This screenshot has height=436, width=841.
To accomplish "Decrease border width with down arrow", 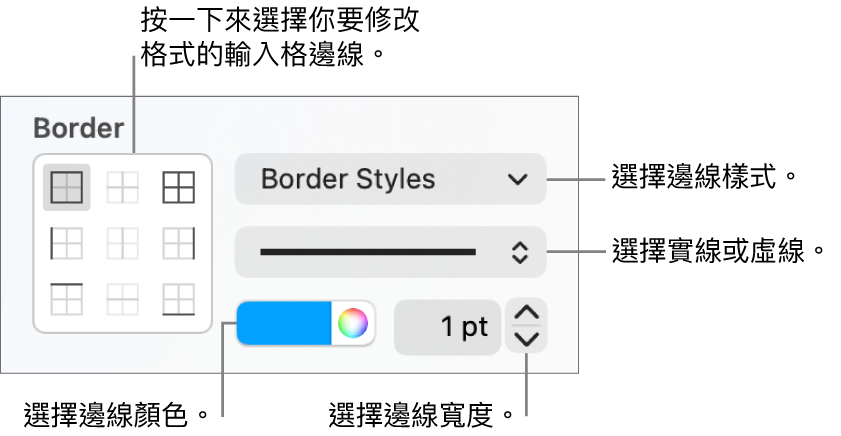I will (526, 339).
